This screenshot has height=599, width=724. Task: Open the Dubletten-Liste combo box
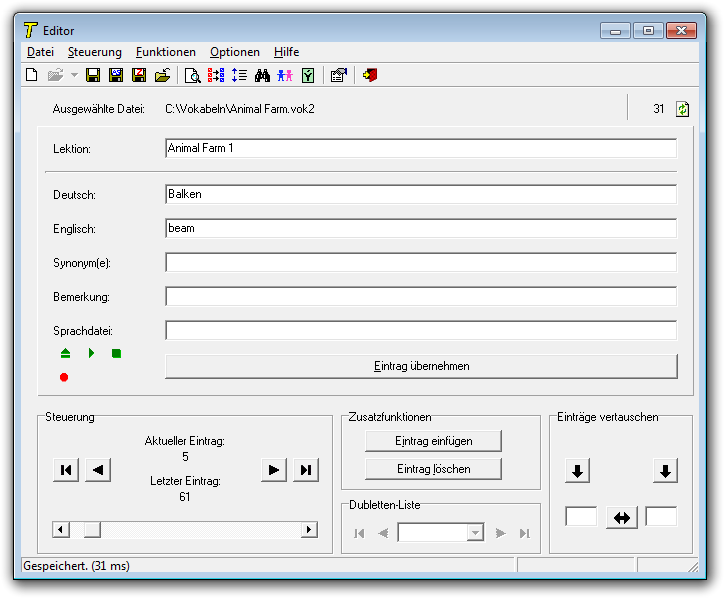tap(475, 533)
